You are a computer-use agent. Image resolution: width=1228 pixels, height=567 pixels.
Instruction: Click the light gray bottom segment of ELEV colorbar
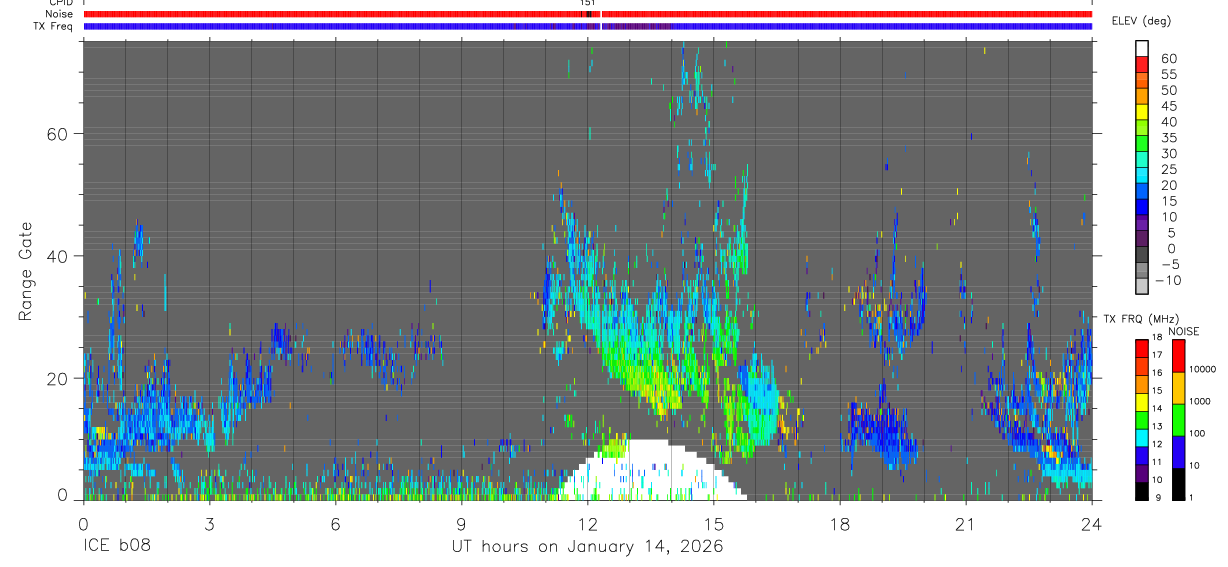pos(1142,286)
